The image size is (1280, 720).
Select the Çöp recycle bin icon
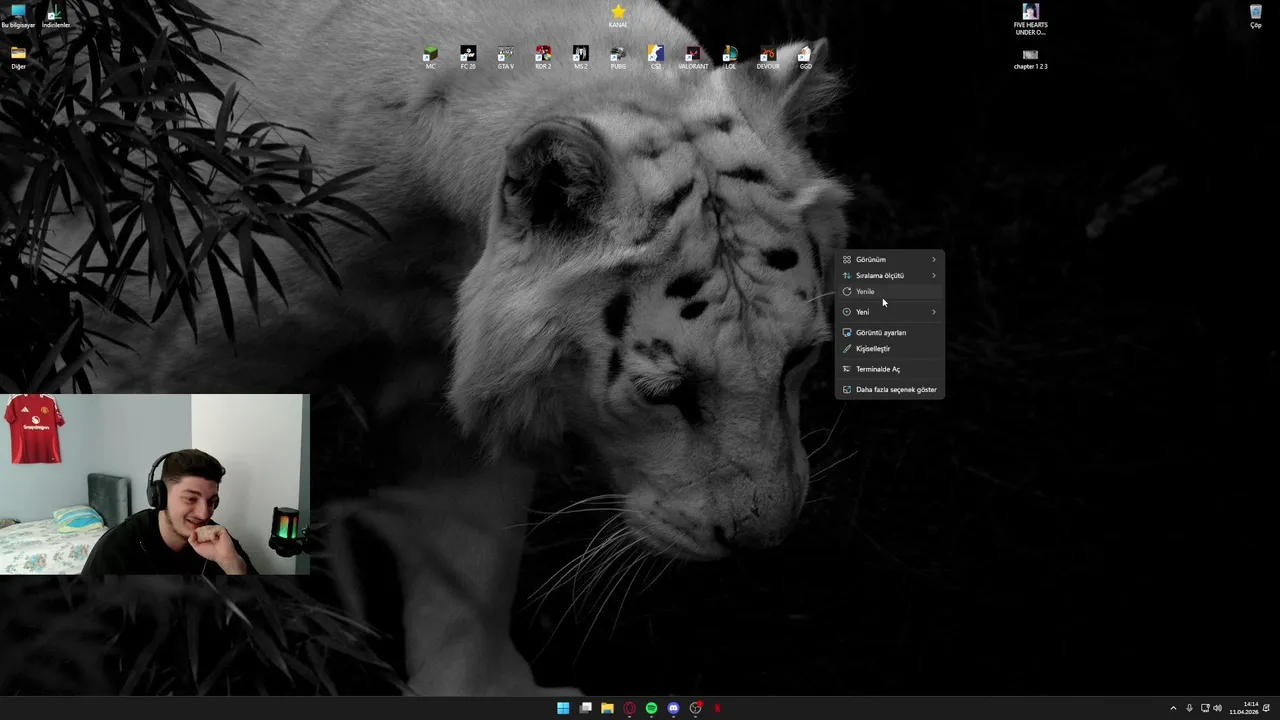[1256, 16]
